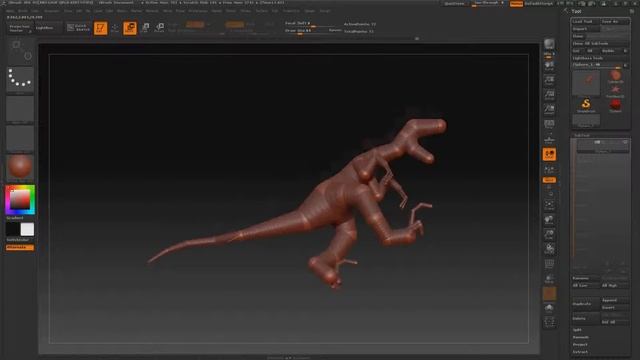
Task: Click Clone All SubTools button
Action: point(600,43)
